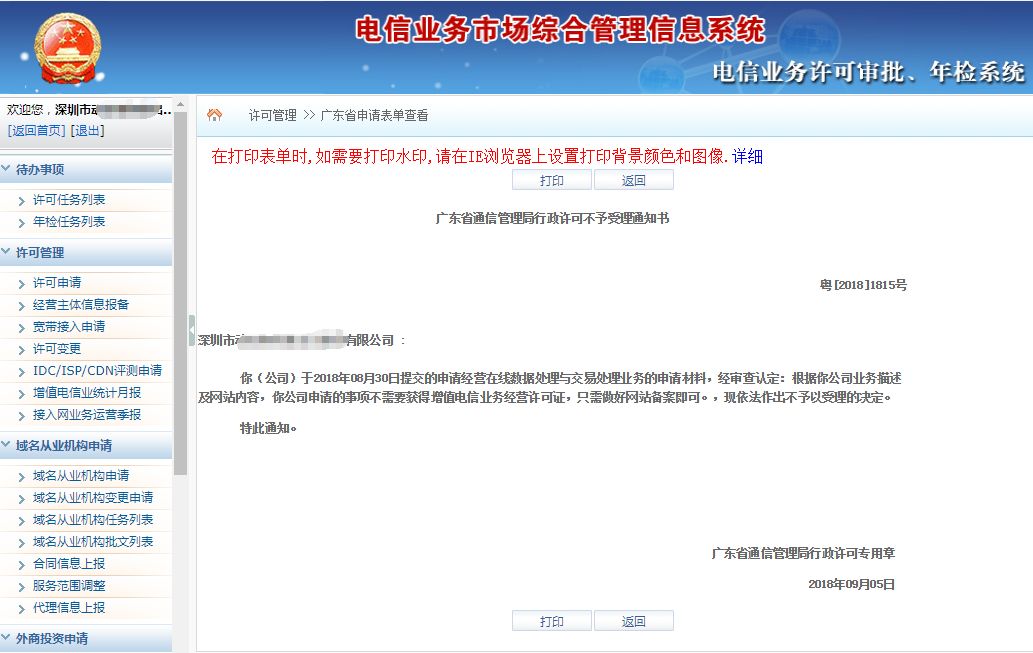This screenshot has height=653, width=1033.
Task: Click the document number 粤[2018]1815号
Action: point(863,285)
